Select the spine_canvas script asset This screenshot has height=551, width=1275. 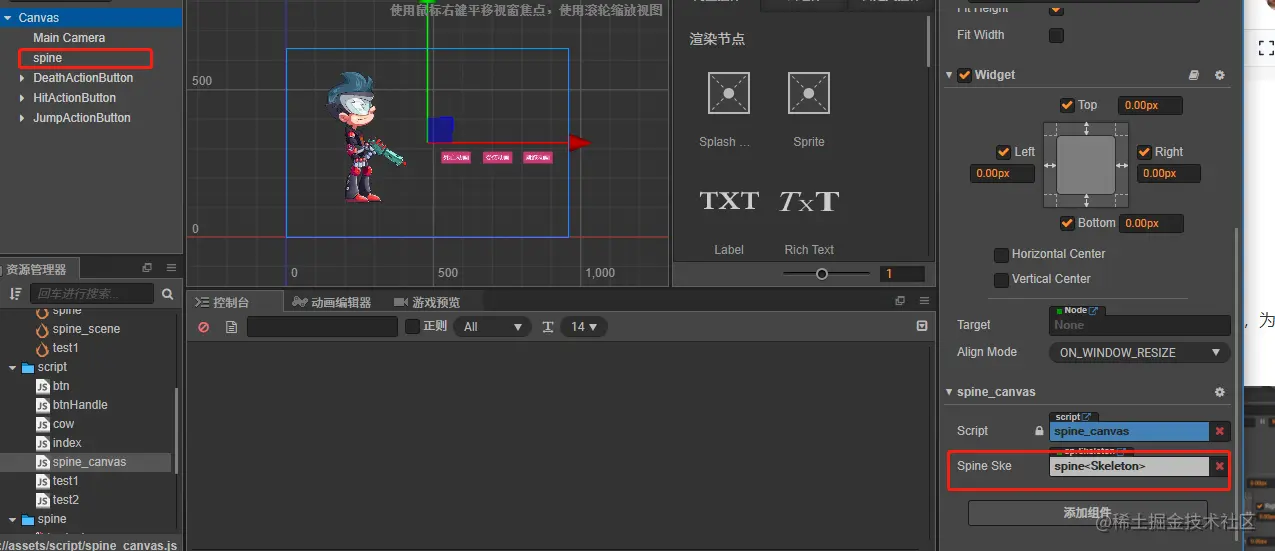click(88, 462)
